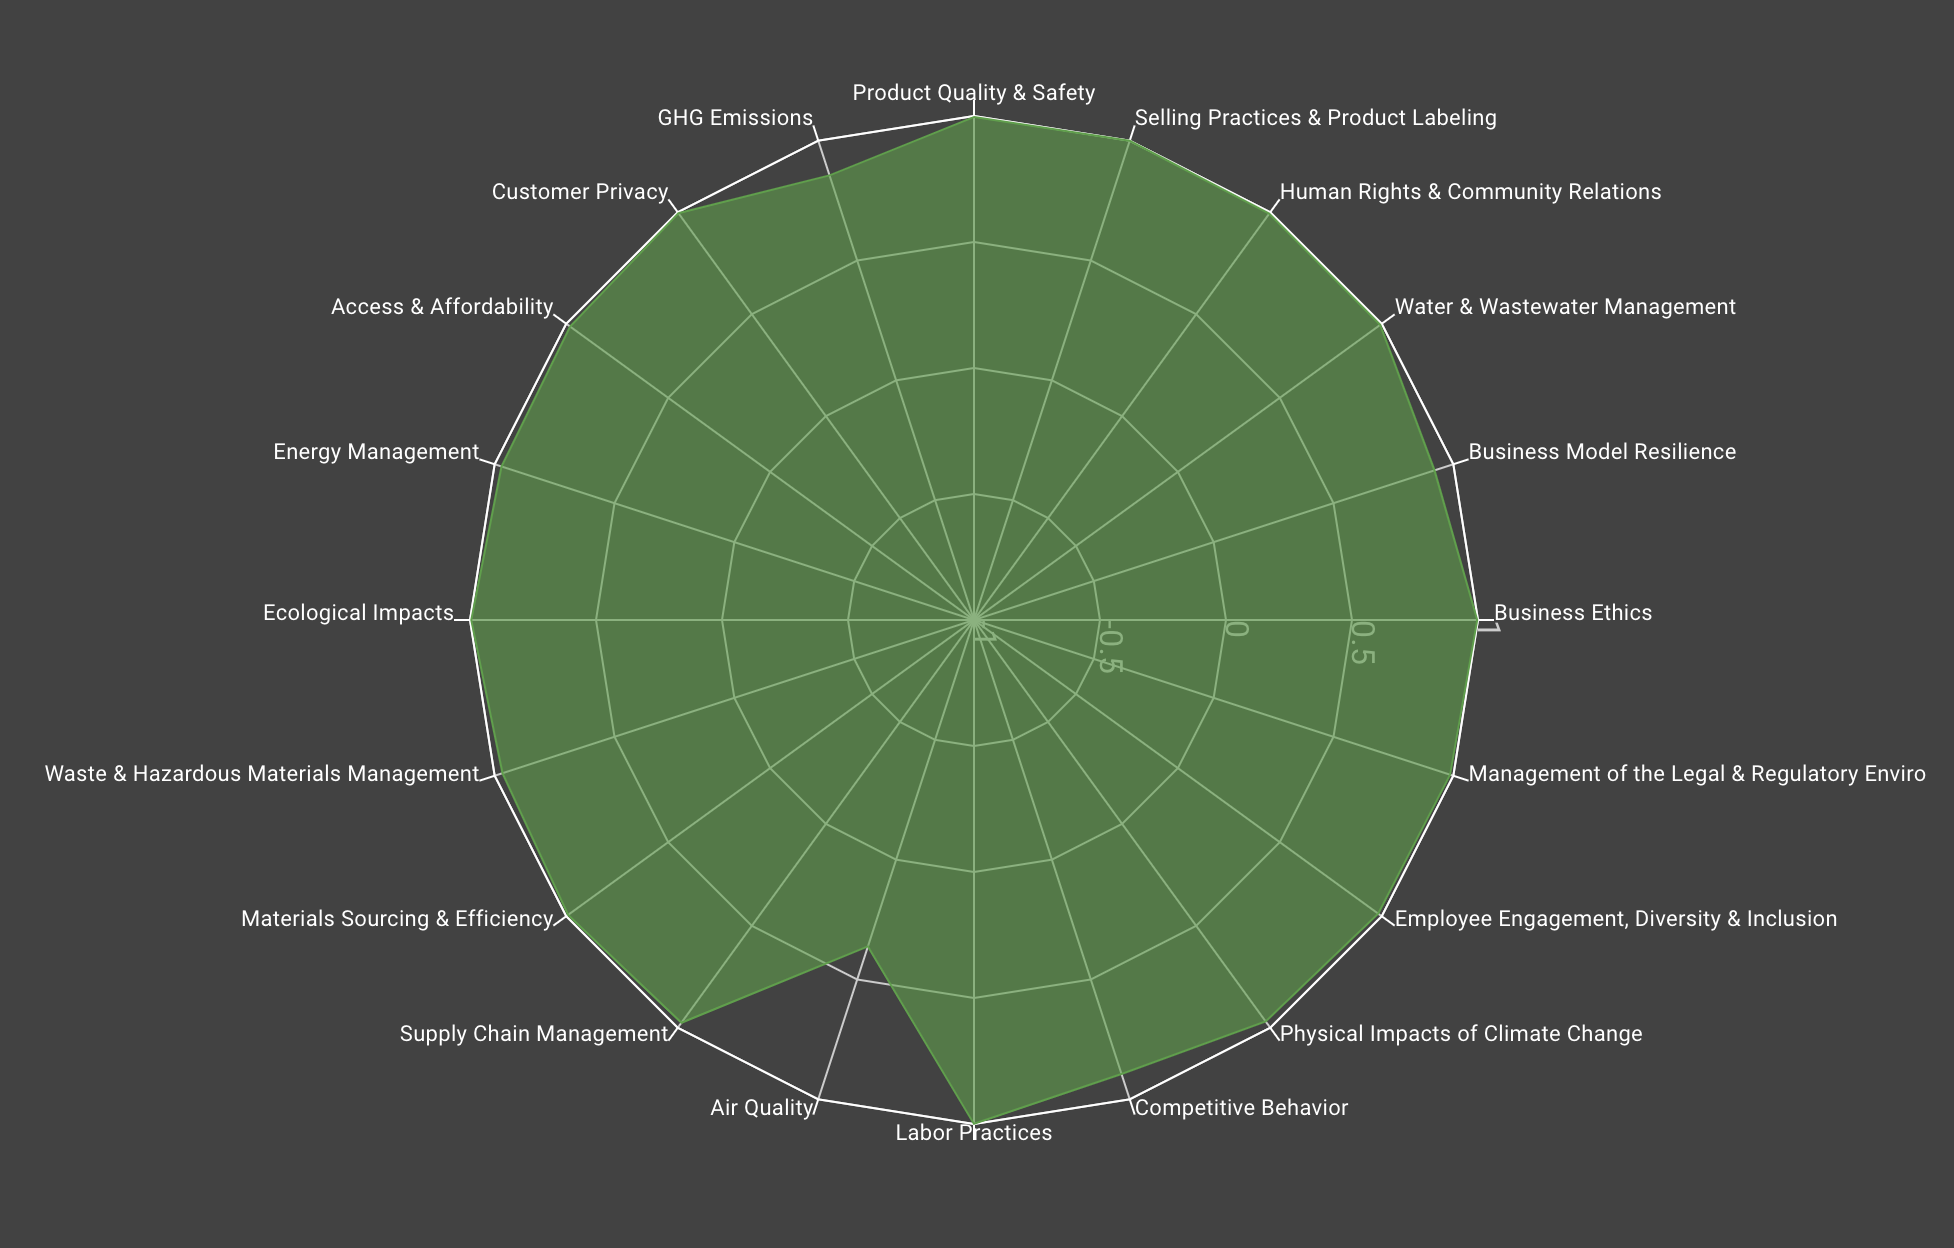Select Waste & Hazardous Materials Management
1954x1248 pixels.
[x=261, y=773]
